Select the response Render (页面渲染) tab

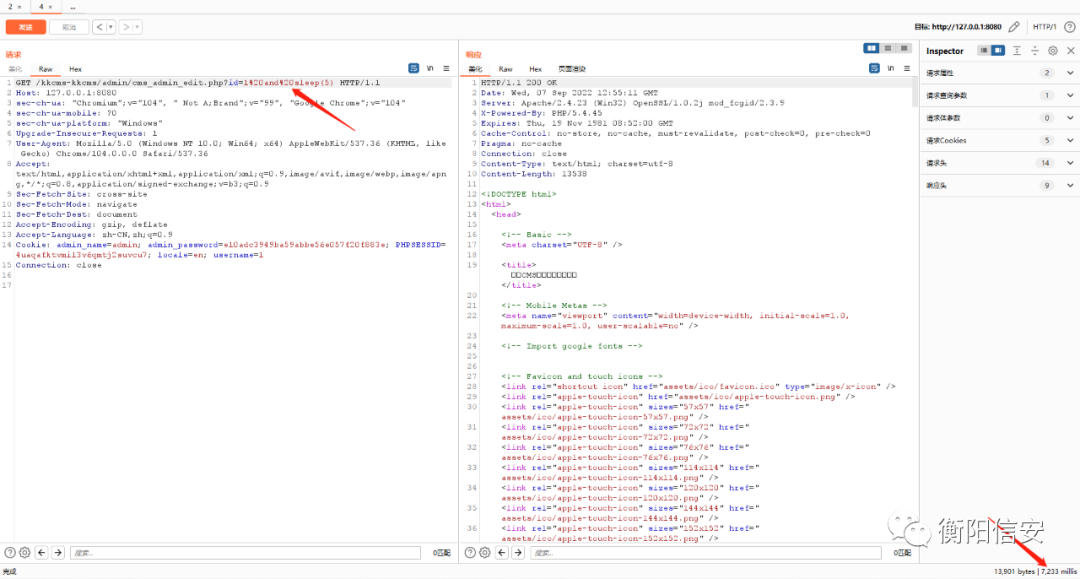(x=572, y=69)
